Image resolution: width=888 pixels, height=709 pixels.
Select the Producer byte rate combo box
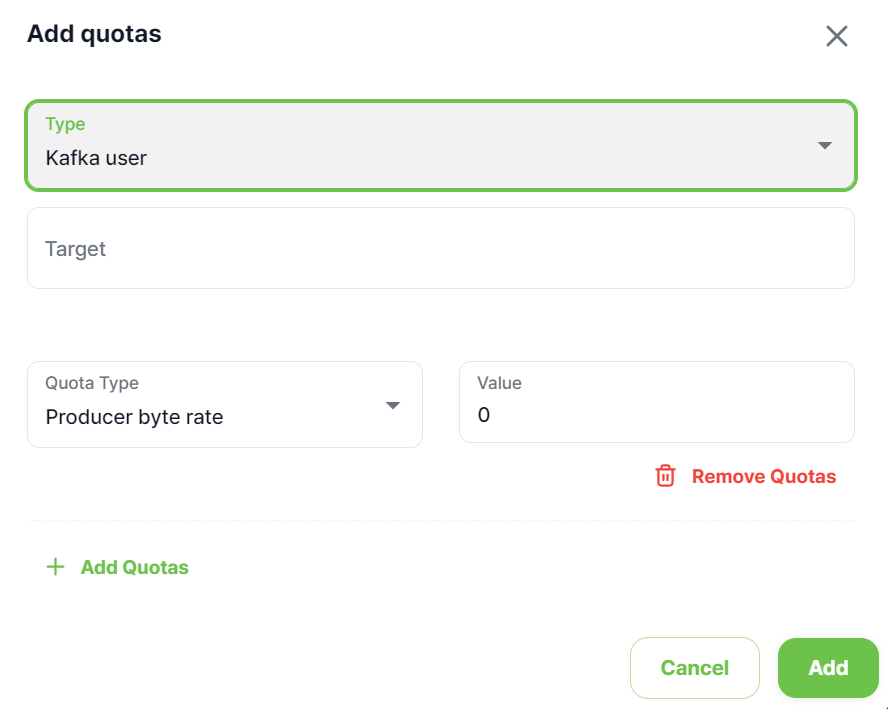click(224, 404)
